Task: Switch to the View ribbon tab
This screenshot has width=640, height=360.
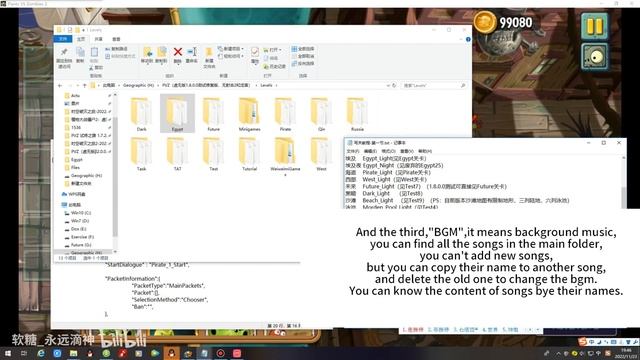Action: (116, 39)
